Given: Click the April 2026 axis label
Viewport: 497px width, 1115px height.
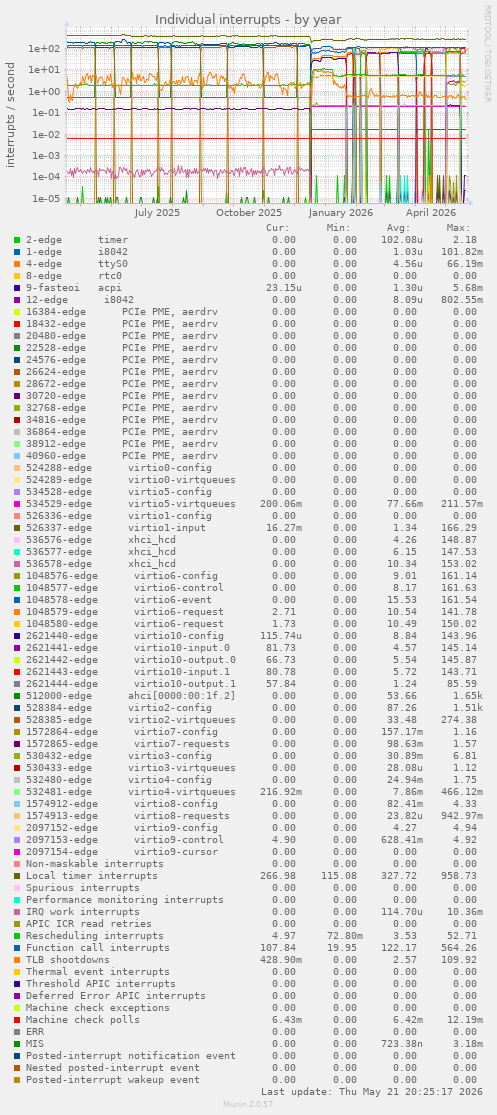Looking at the screenshot, I should click(431, 213).
